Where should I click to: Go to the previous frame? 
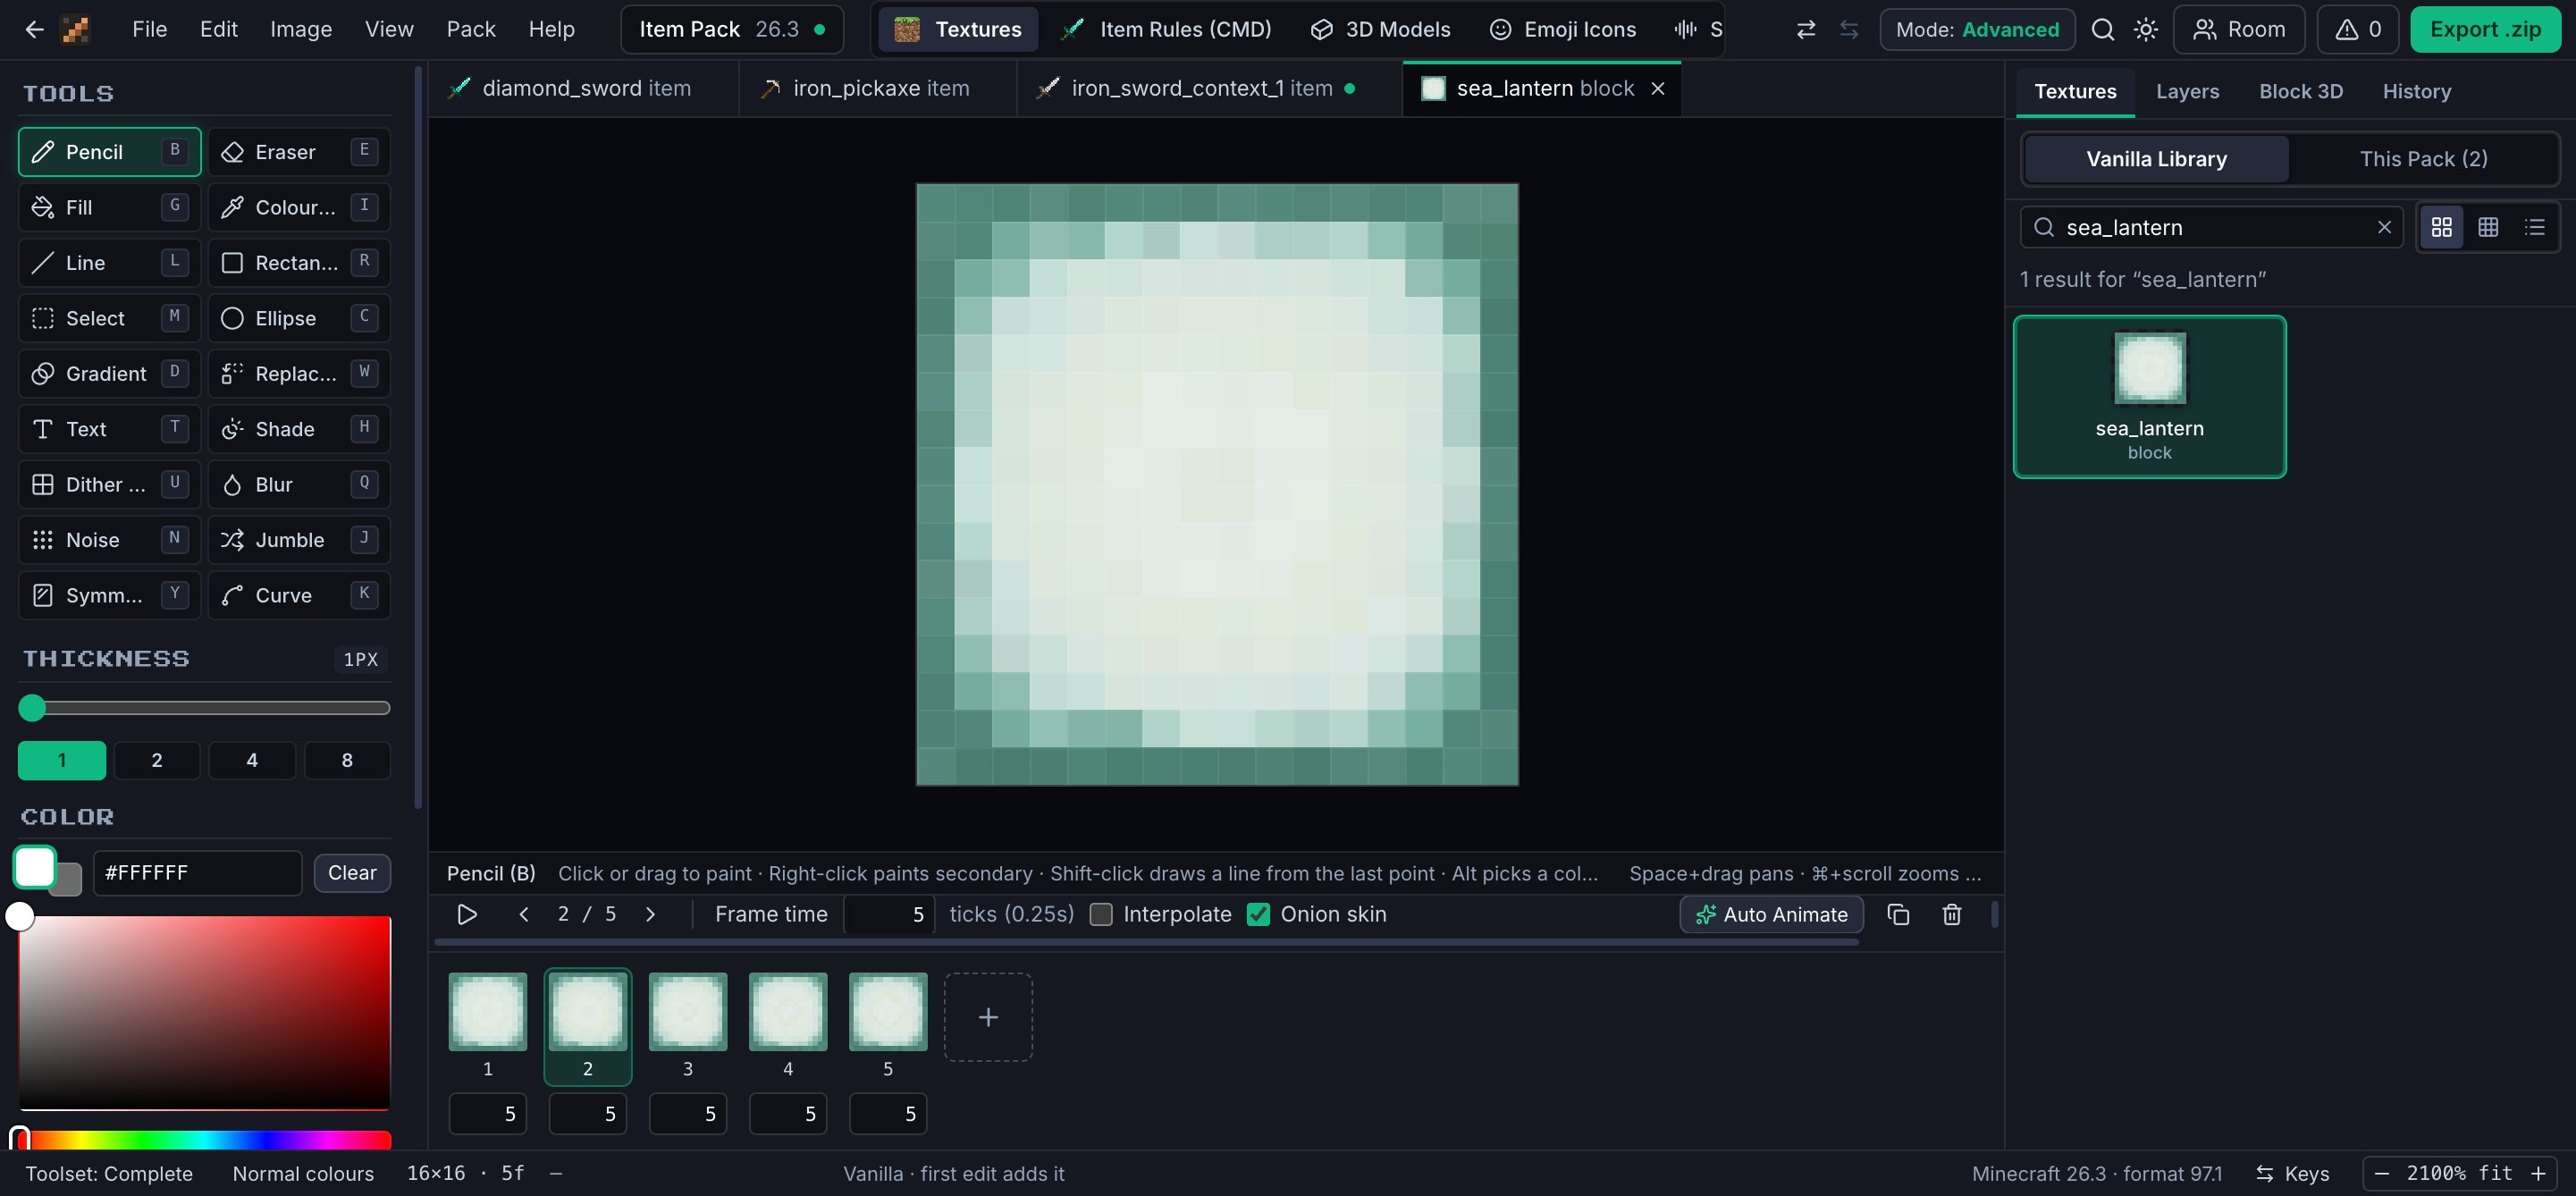523,914
